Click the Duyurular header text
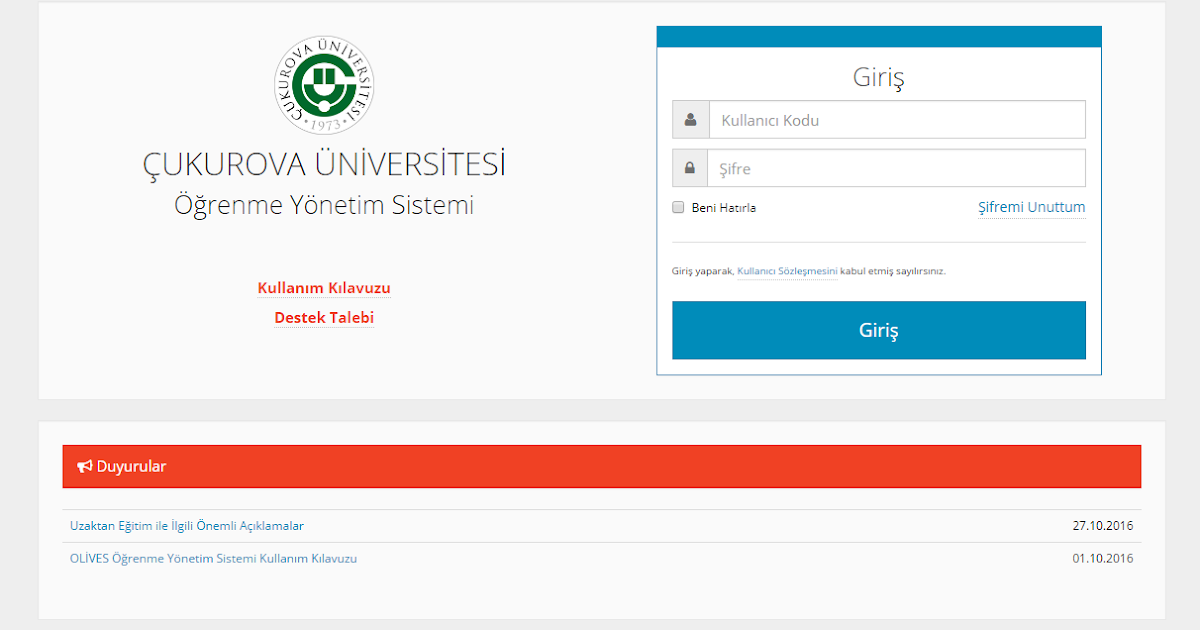Screen dimensions: 1200x630 [131, 466]
